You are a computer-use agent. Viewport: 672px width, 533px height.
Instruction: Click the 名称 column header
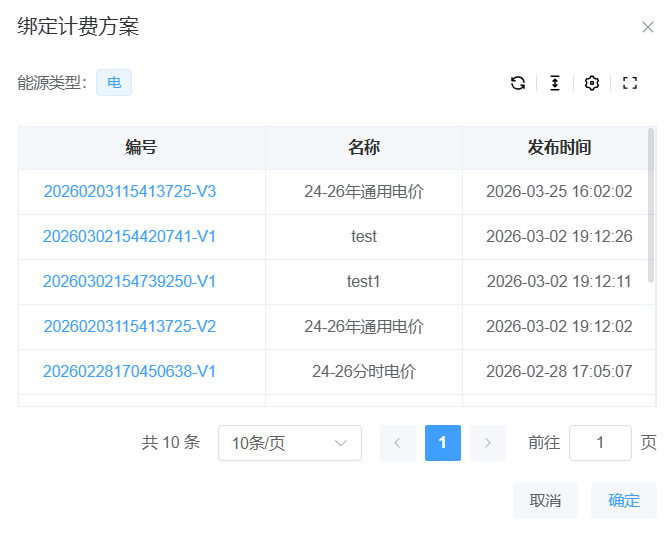click(x=364, y=148)
